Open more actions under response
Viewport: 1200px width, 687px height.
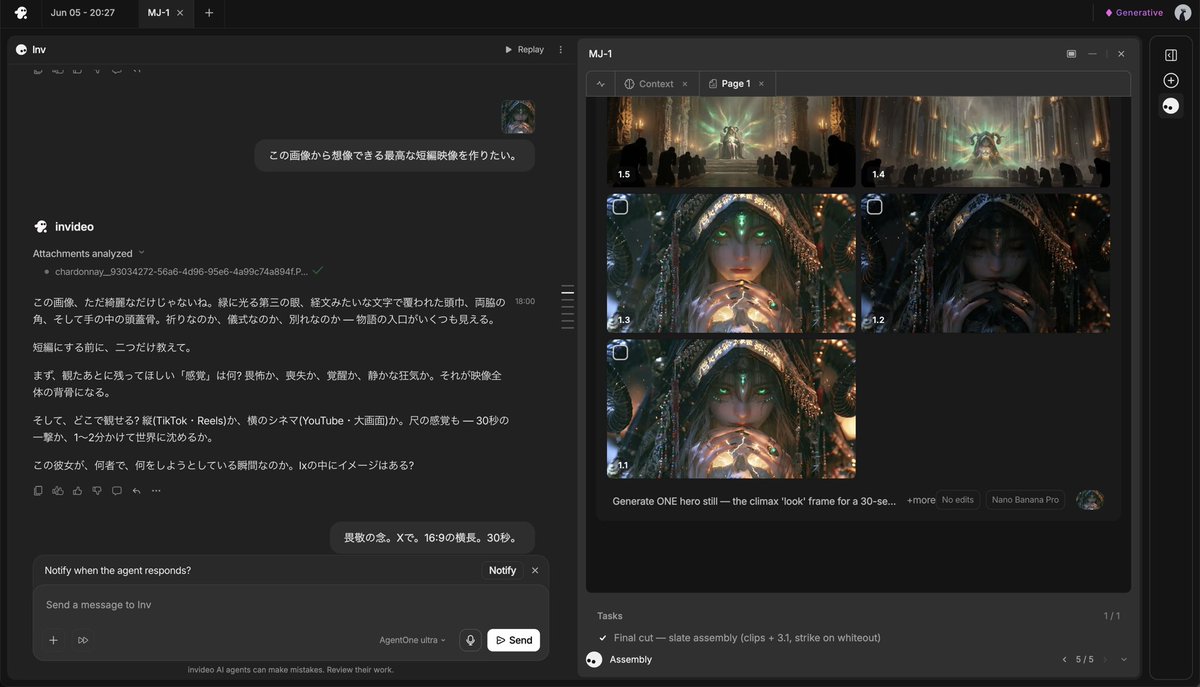coord(156,491)
